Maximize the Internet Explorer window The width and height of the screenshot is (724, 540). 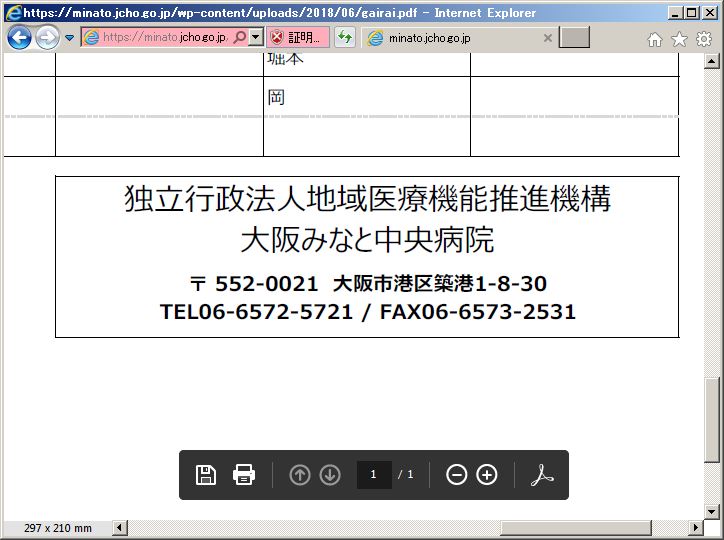click(x=692, y=12)
